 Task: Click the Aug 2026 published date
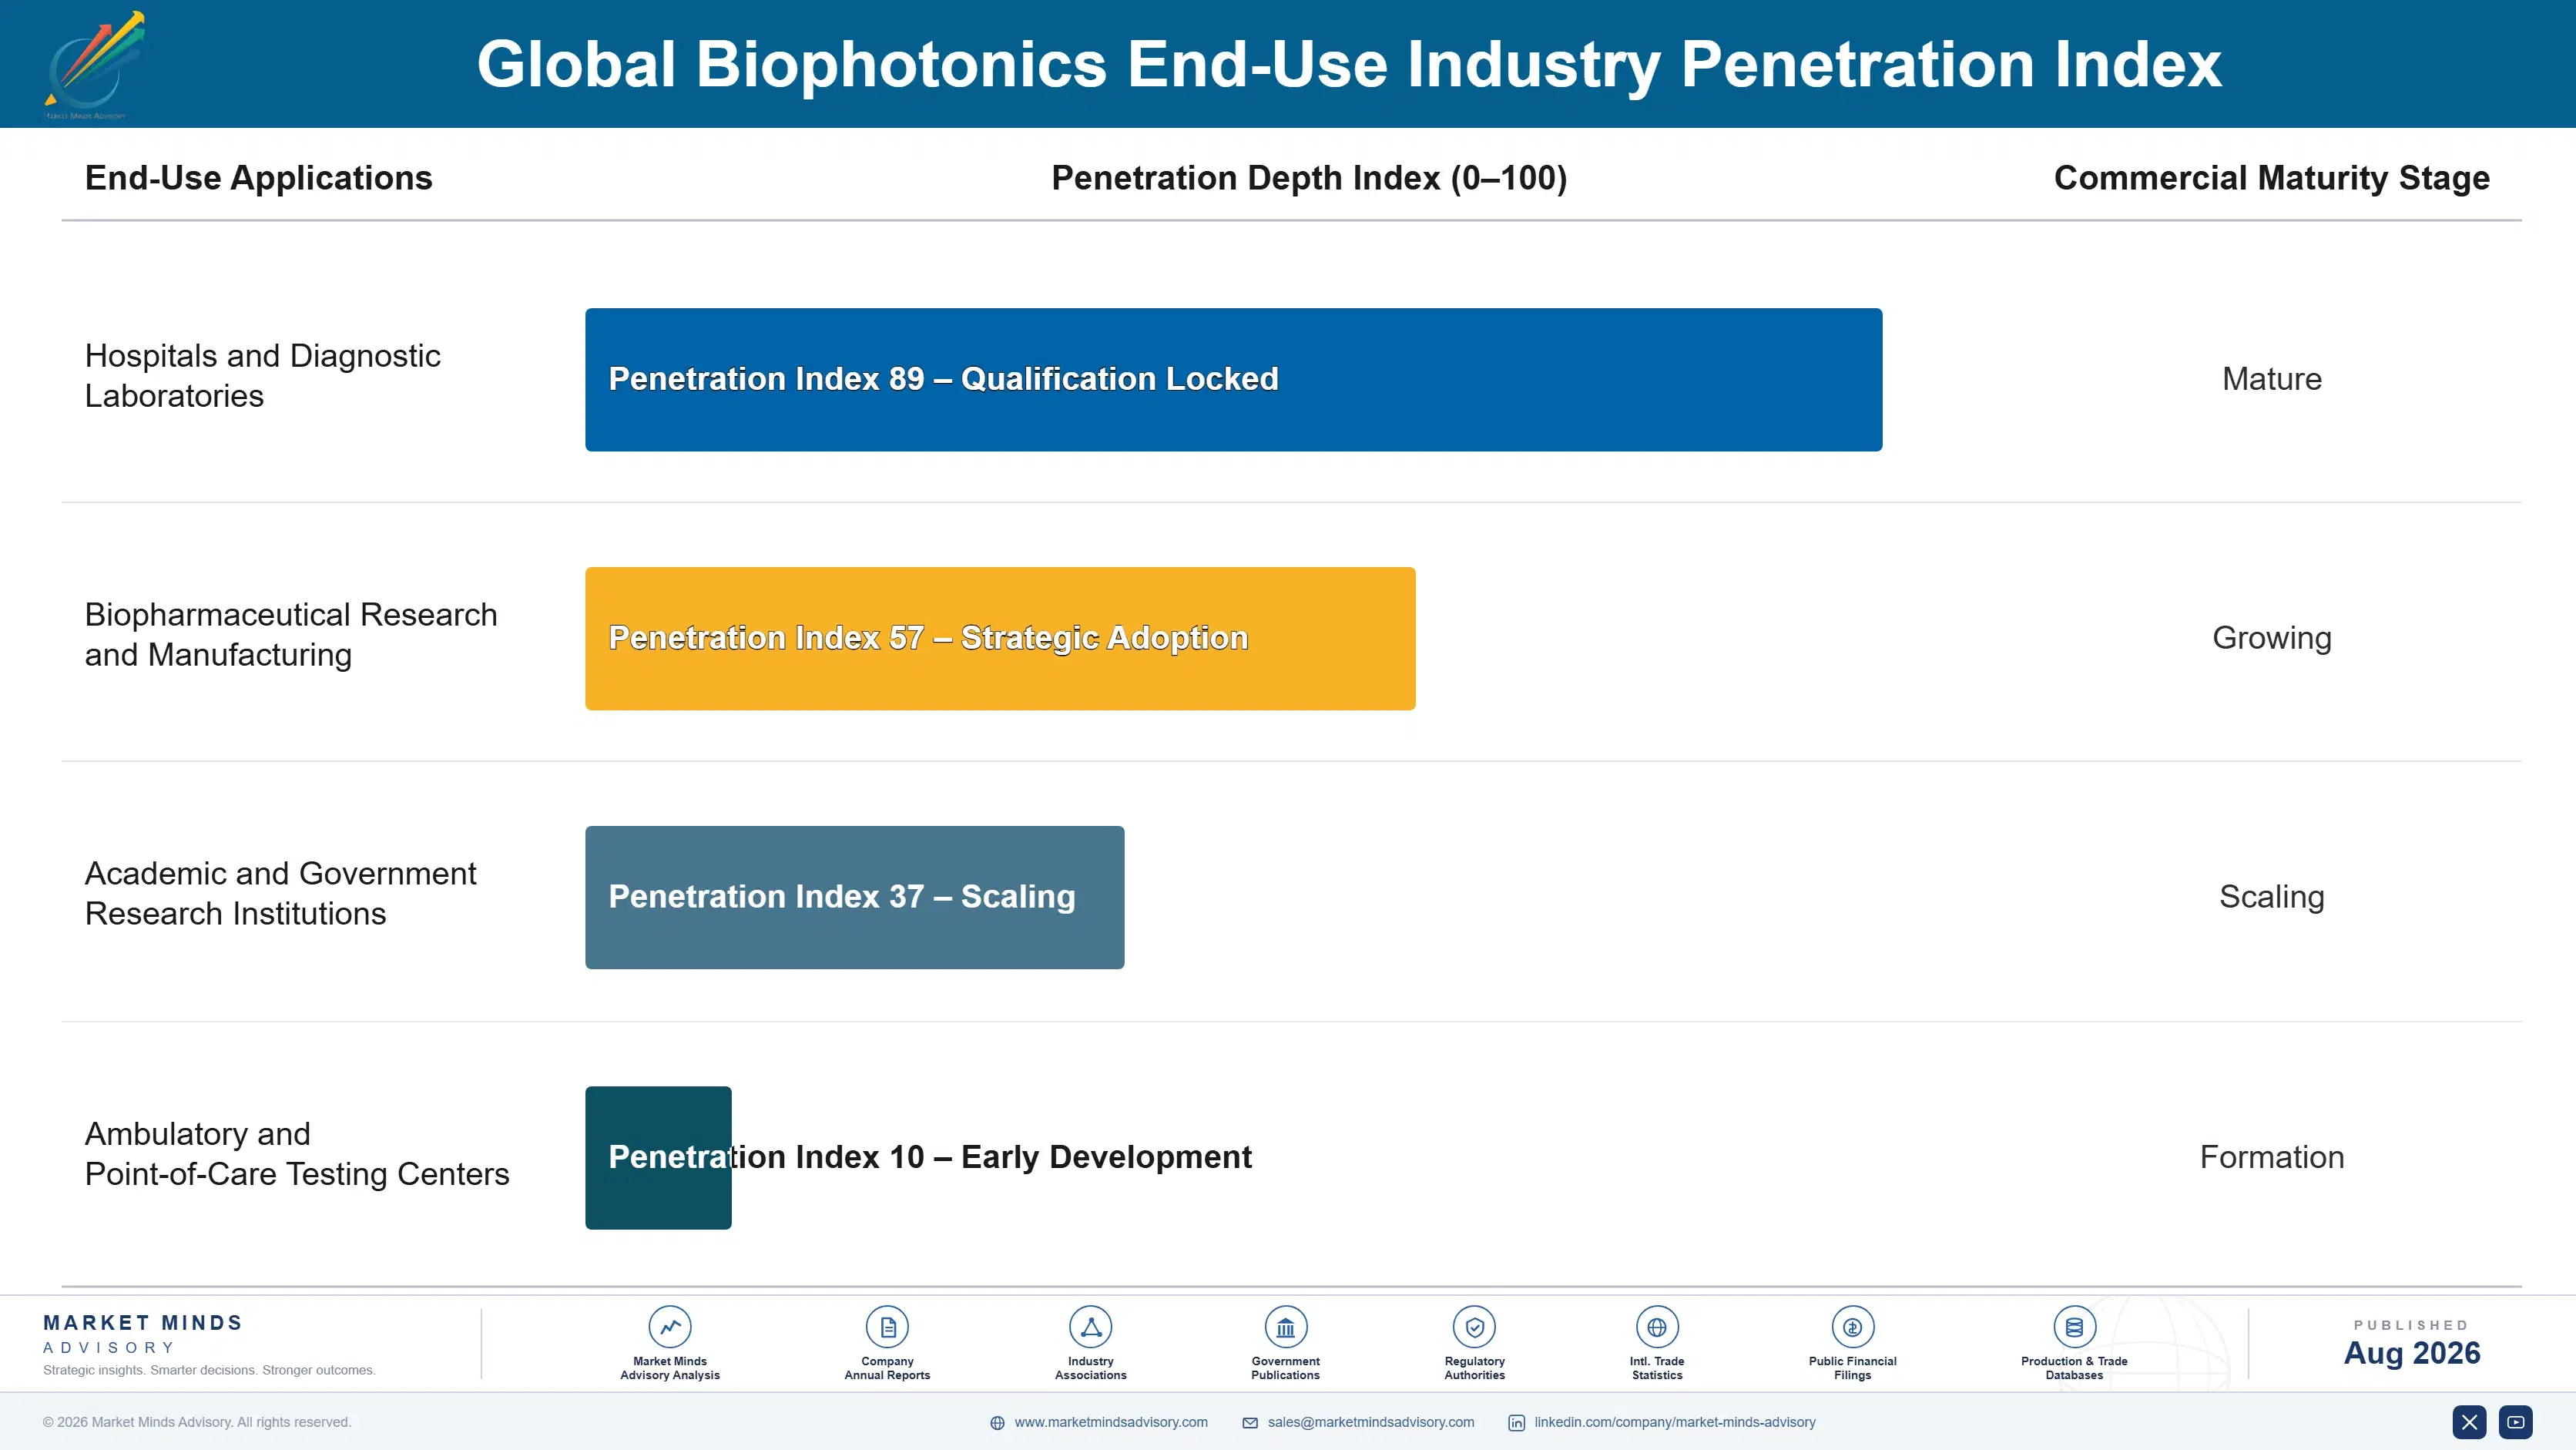click(2412, 1353)
